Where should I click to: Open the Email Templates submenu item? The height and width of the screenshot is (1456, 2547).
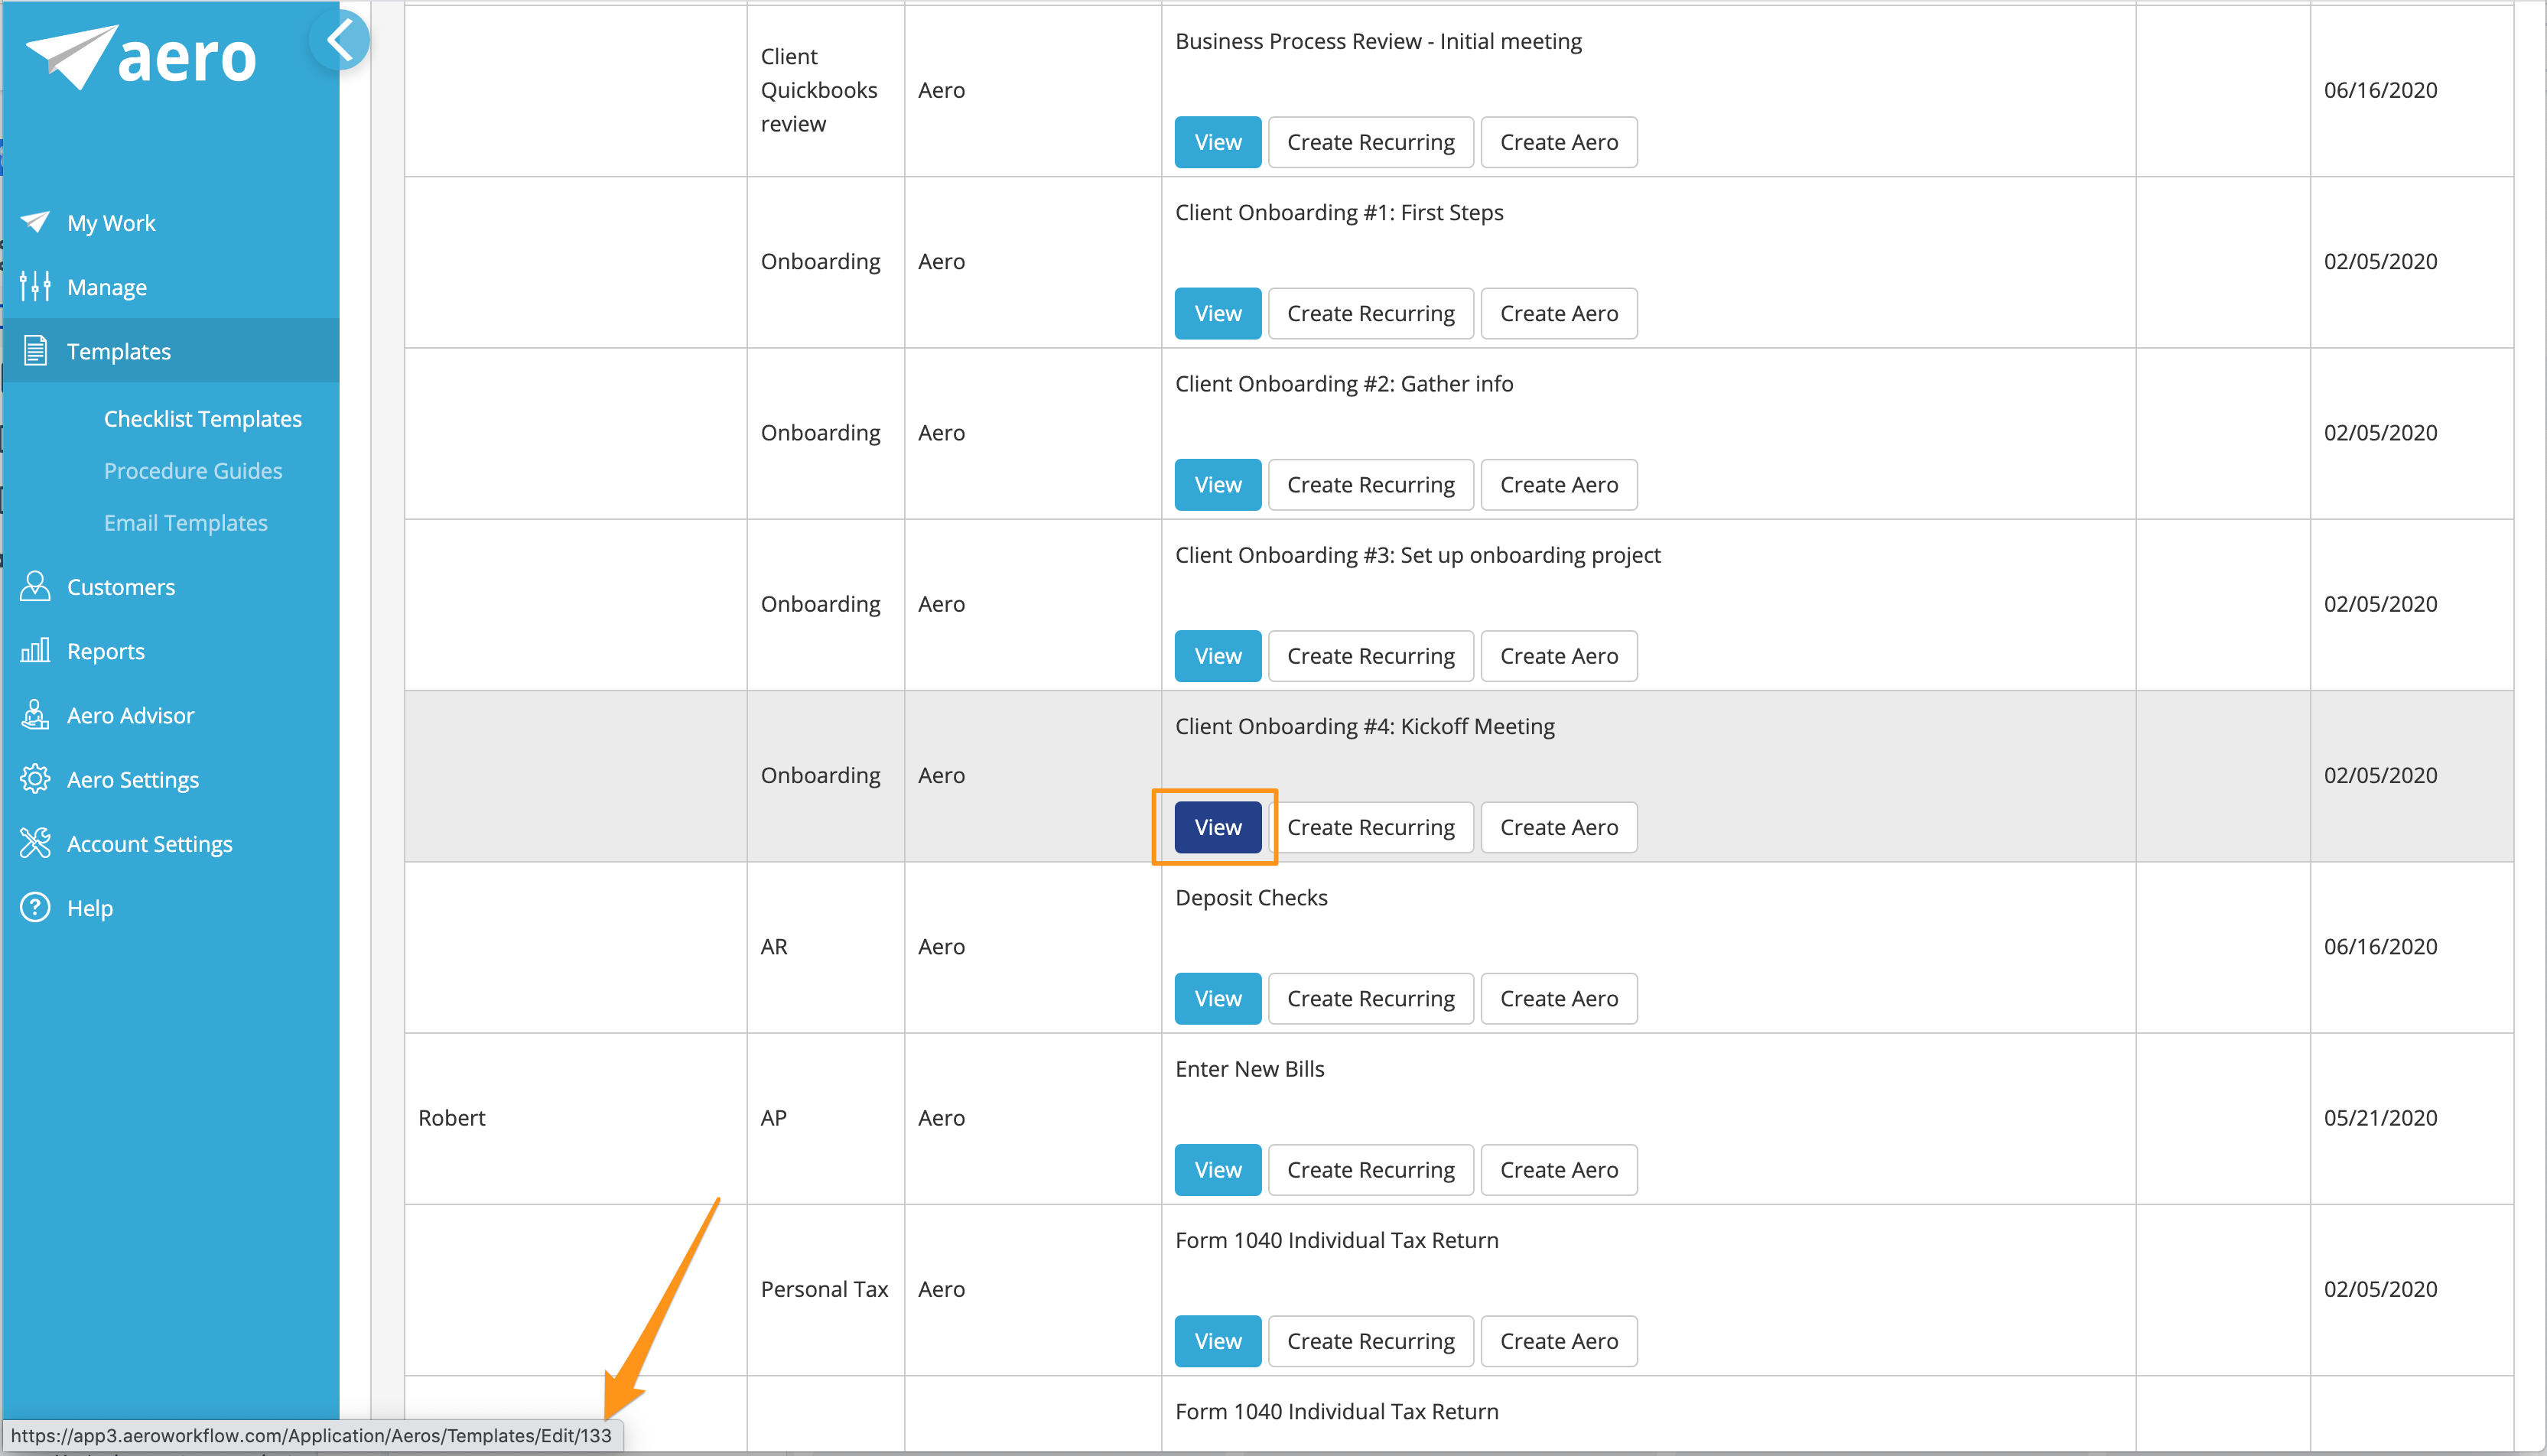(x=186, y=523)
